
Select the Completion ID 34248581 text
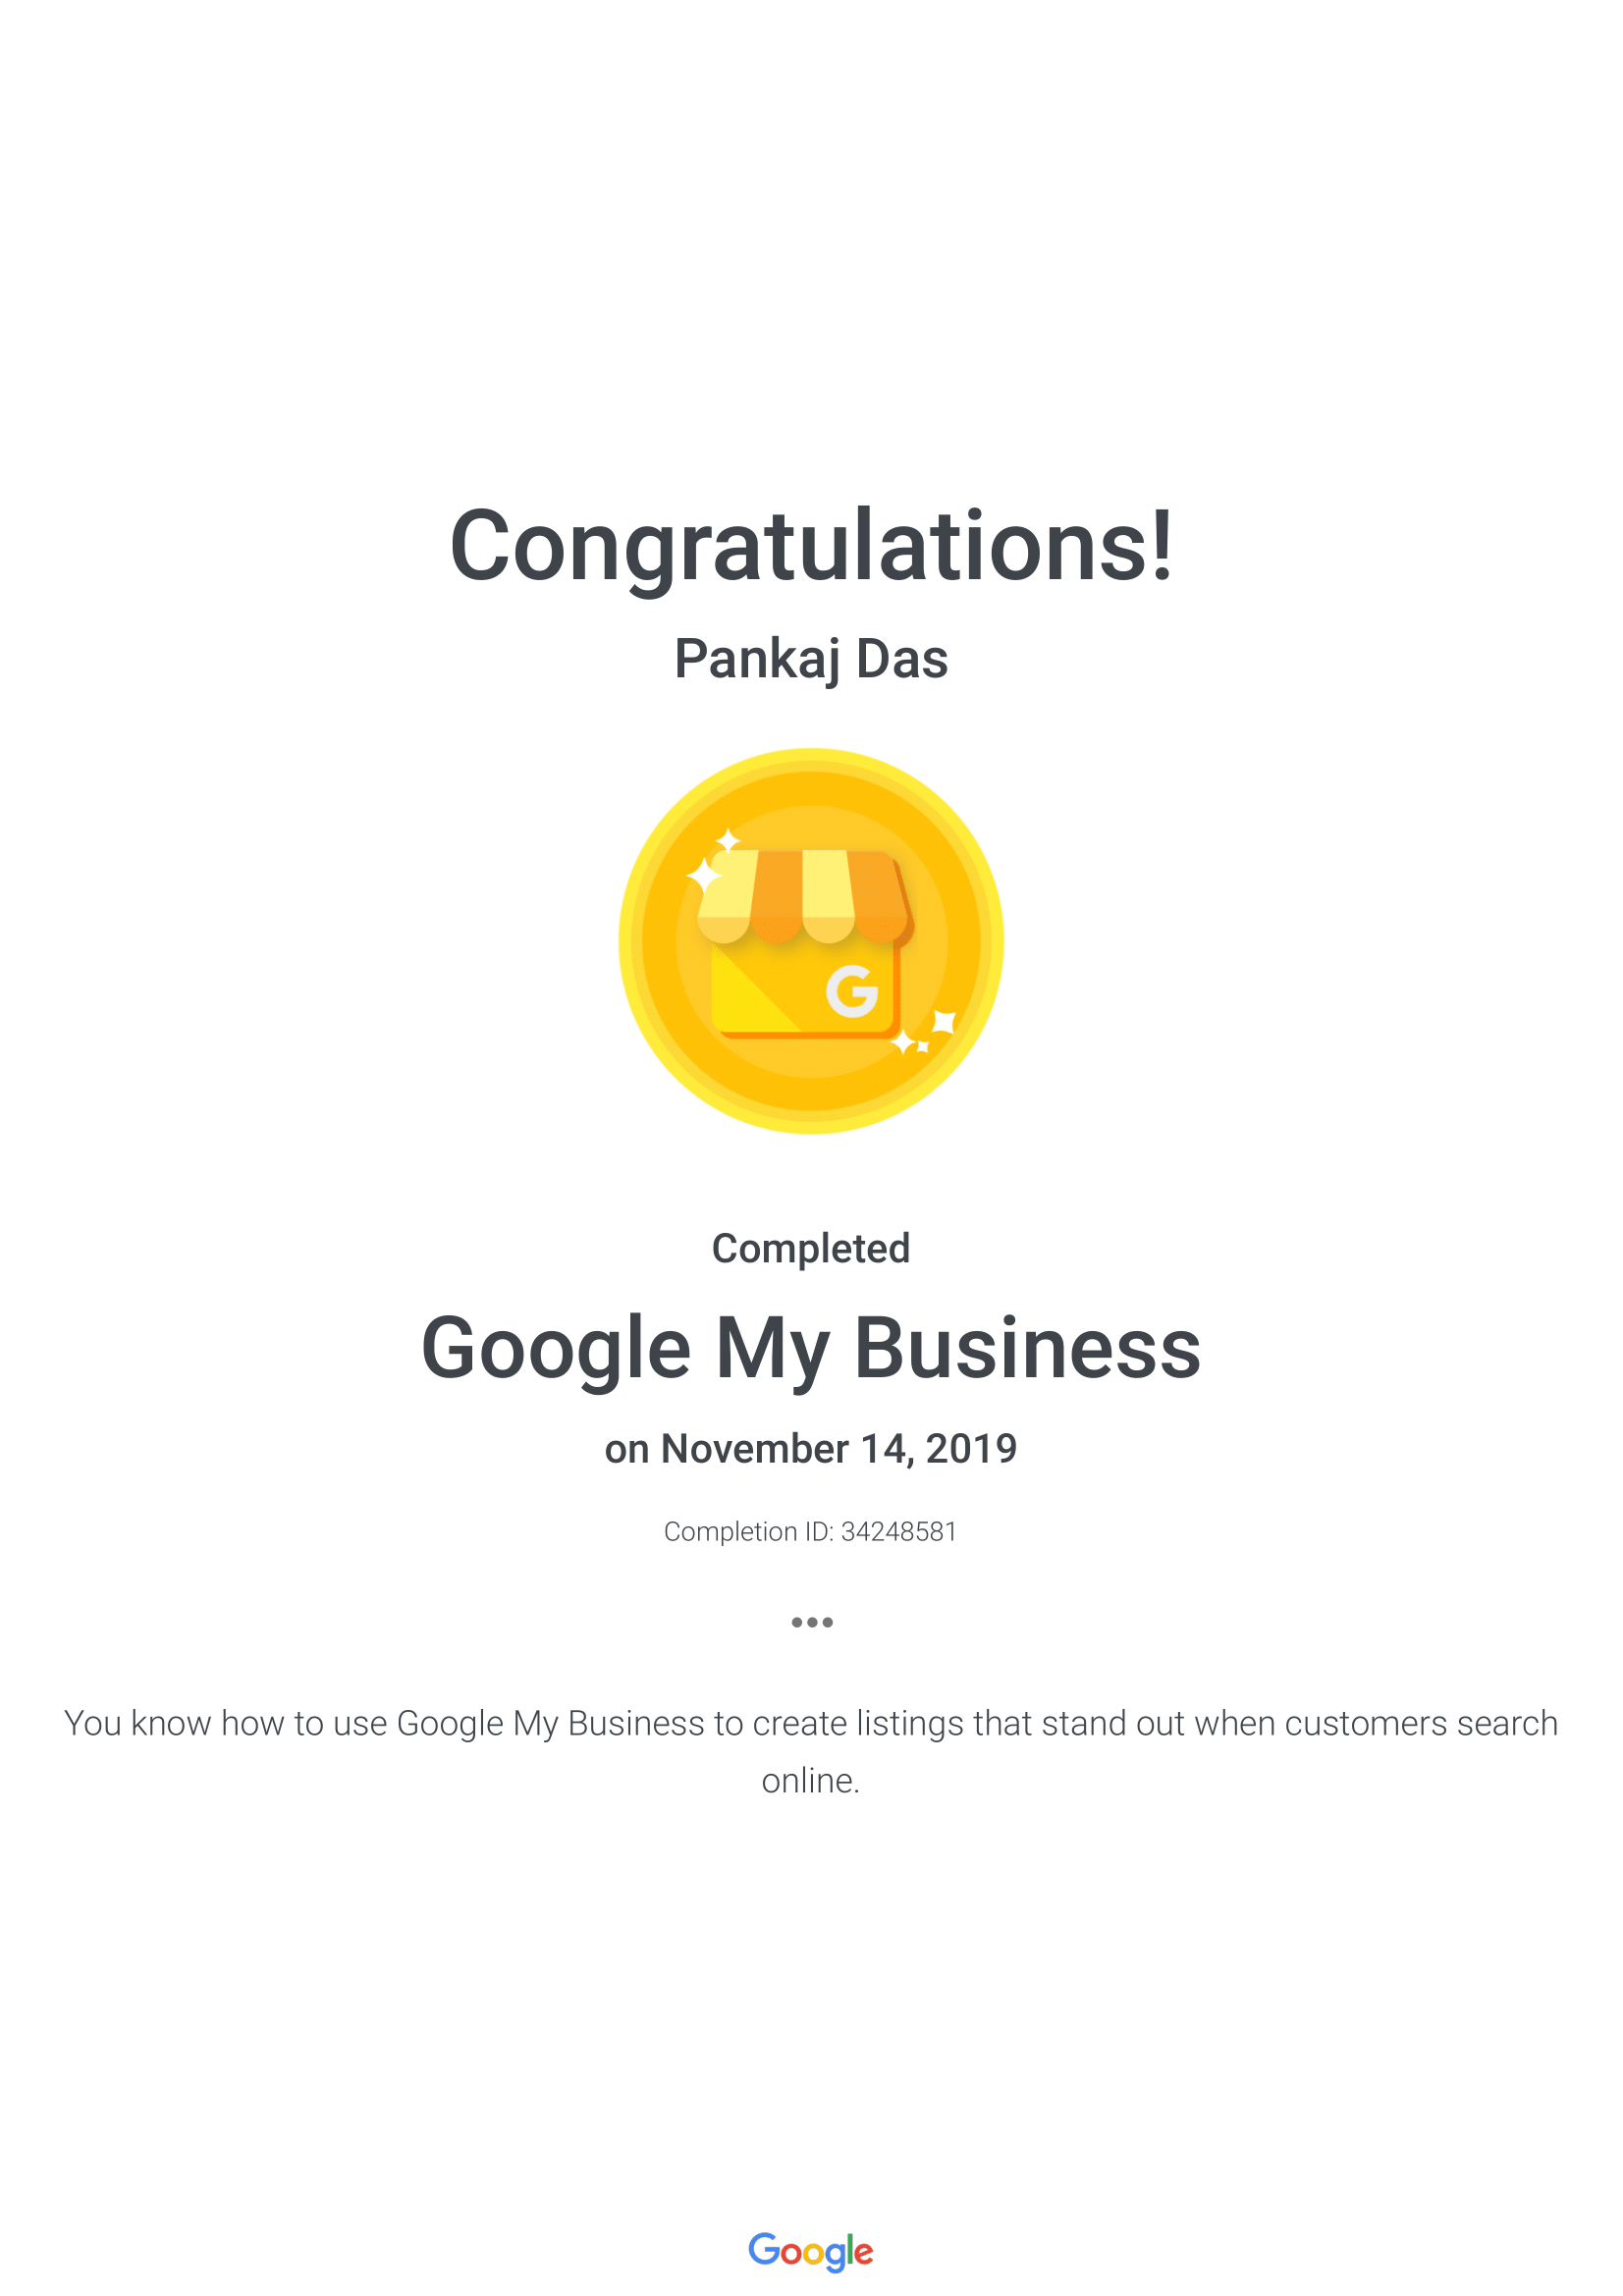811,1532
